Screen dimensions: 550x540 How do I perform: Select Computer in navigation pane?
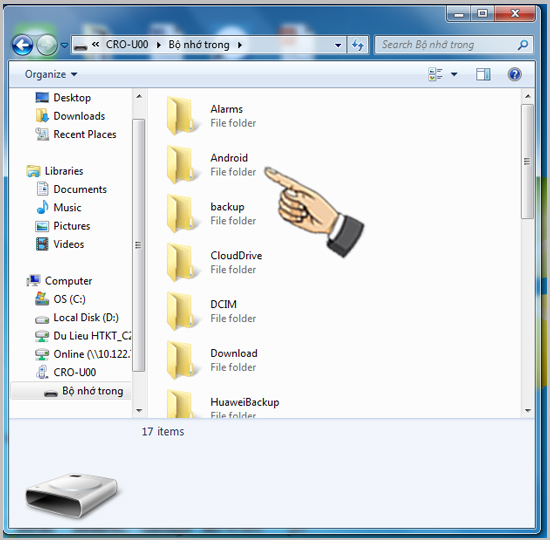[59, 281]
